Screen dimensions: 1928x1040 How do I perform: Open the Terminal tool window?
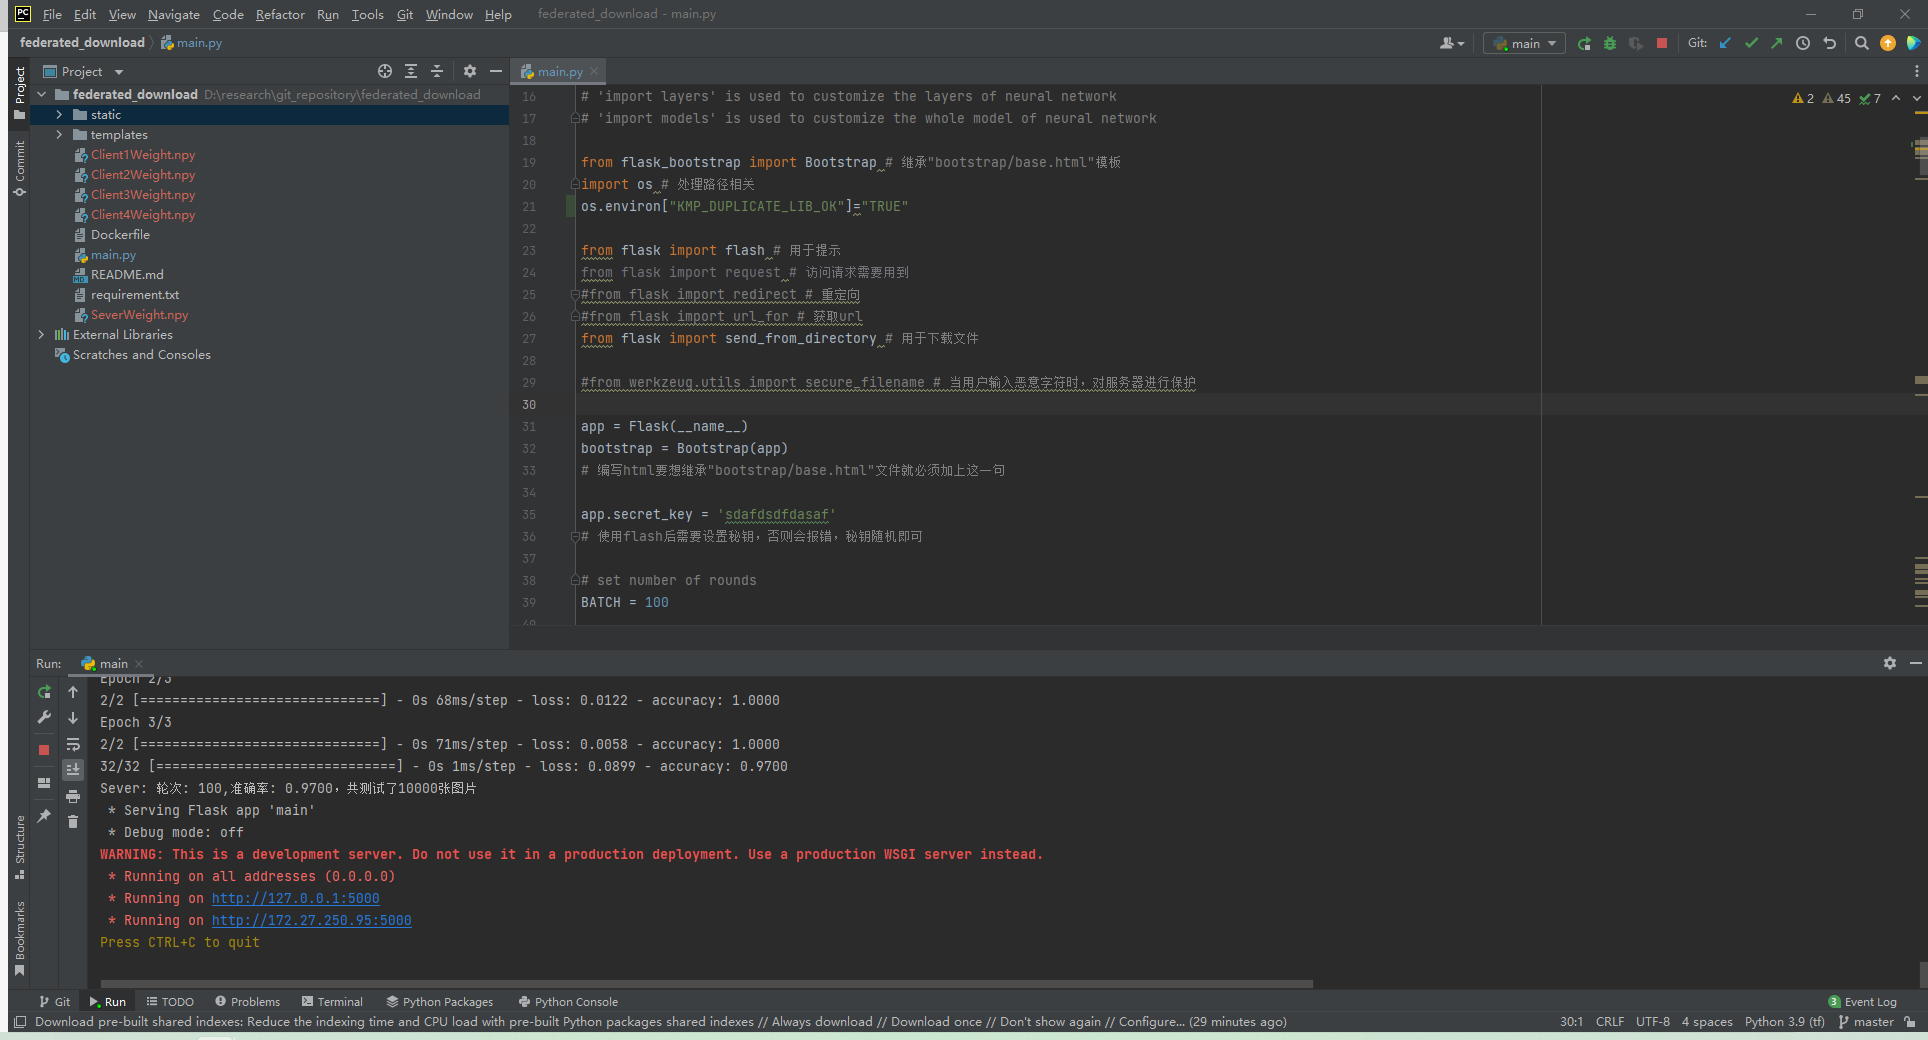(332, 1001)
